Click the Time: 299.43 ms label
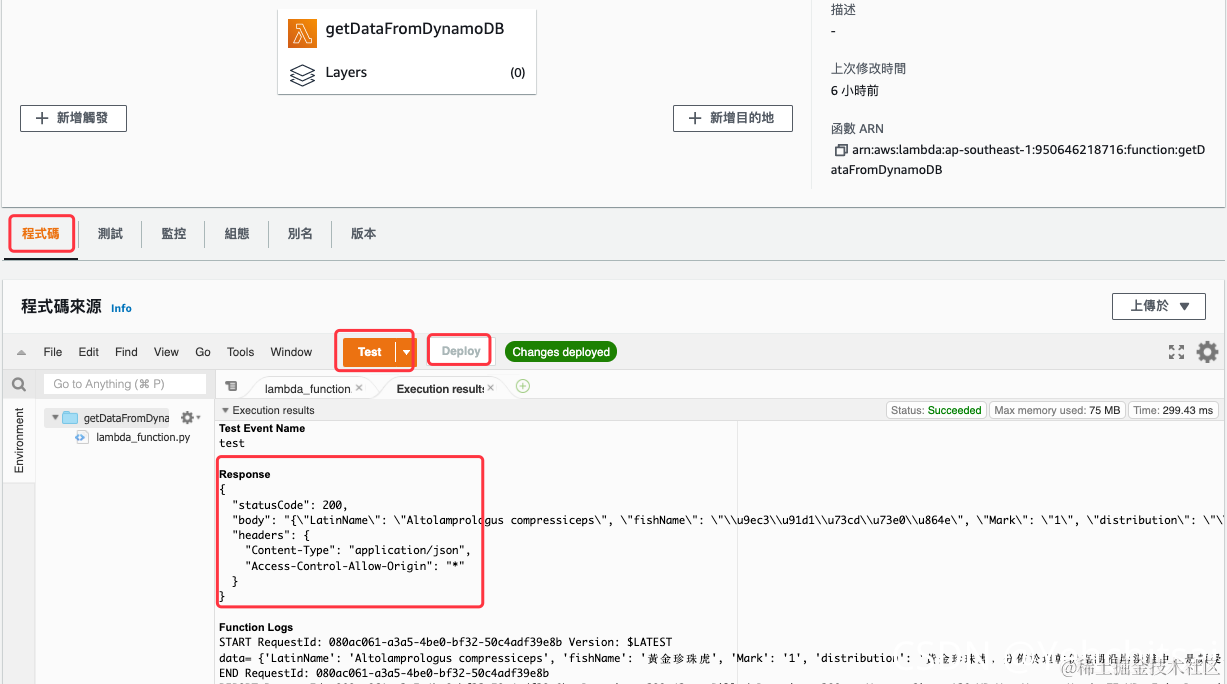 [1174, 410]
